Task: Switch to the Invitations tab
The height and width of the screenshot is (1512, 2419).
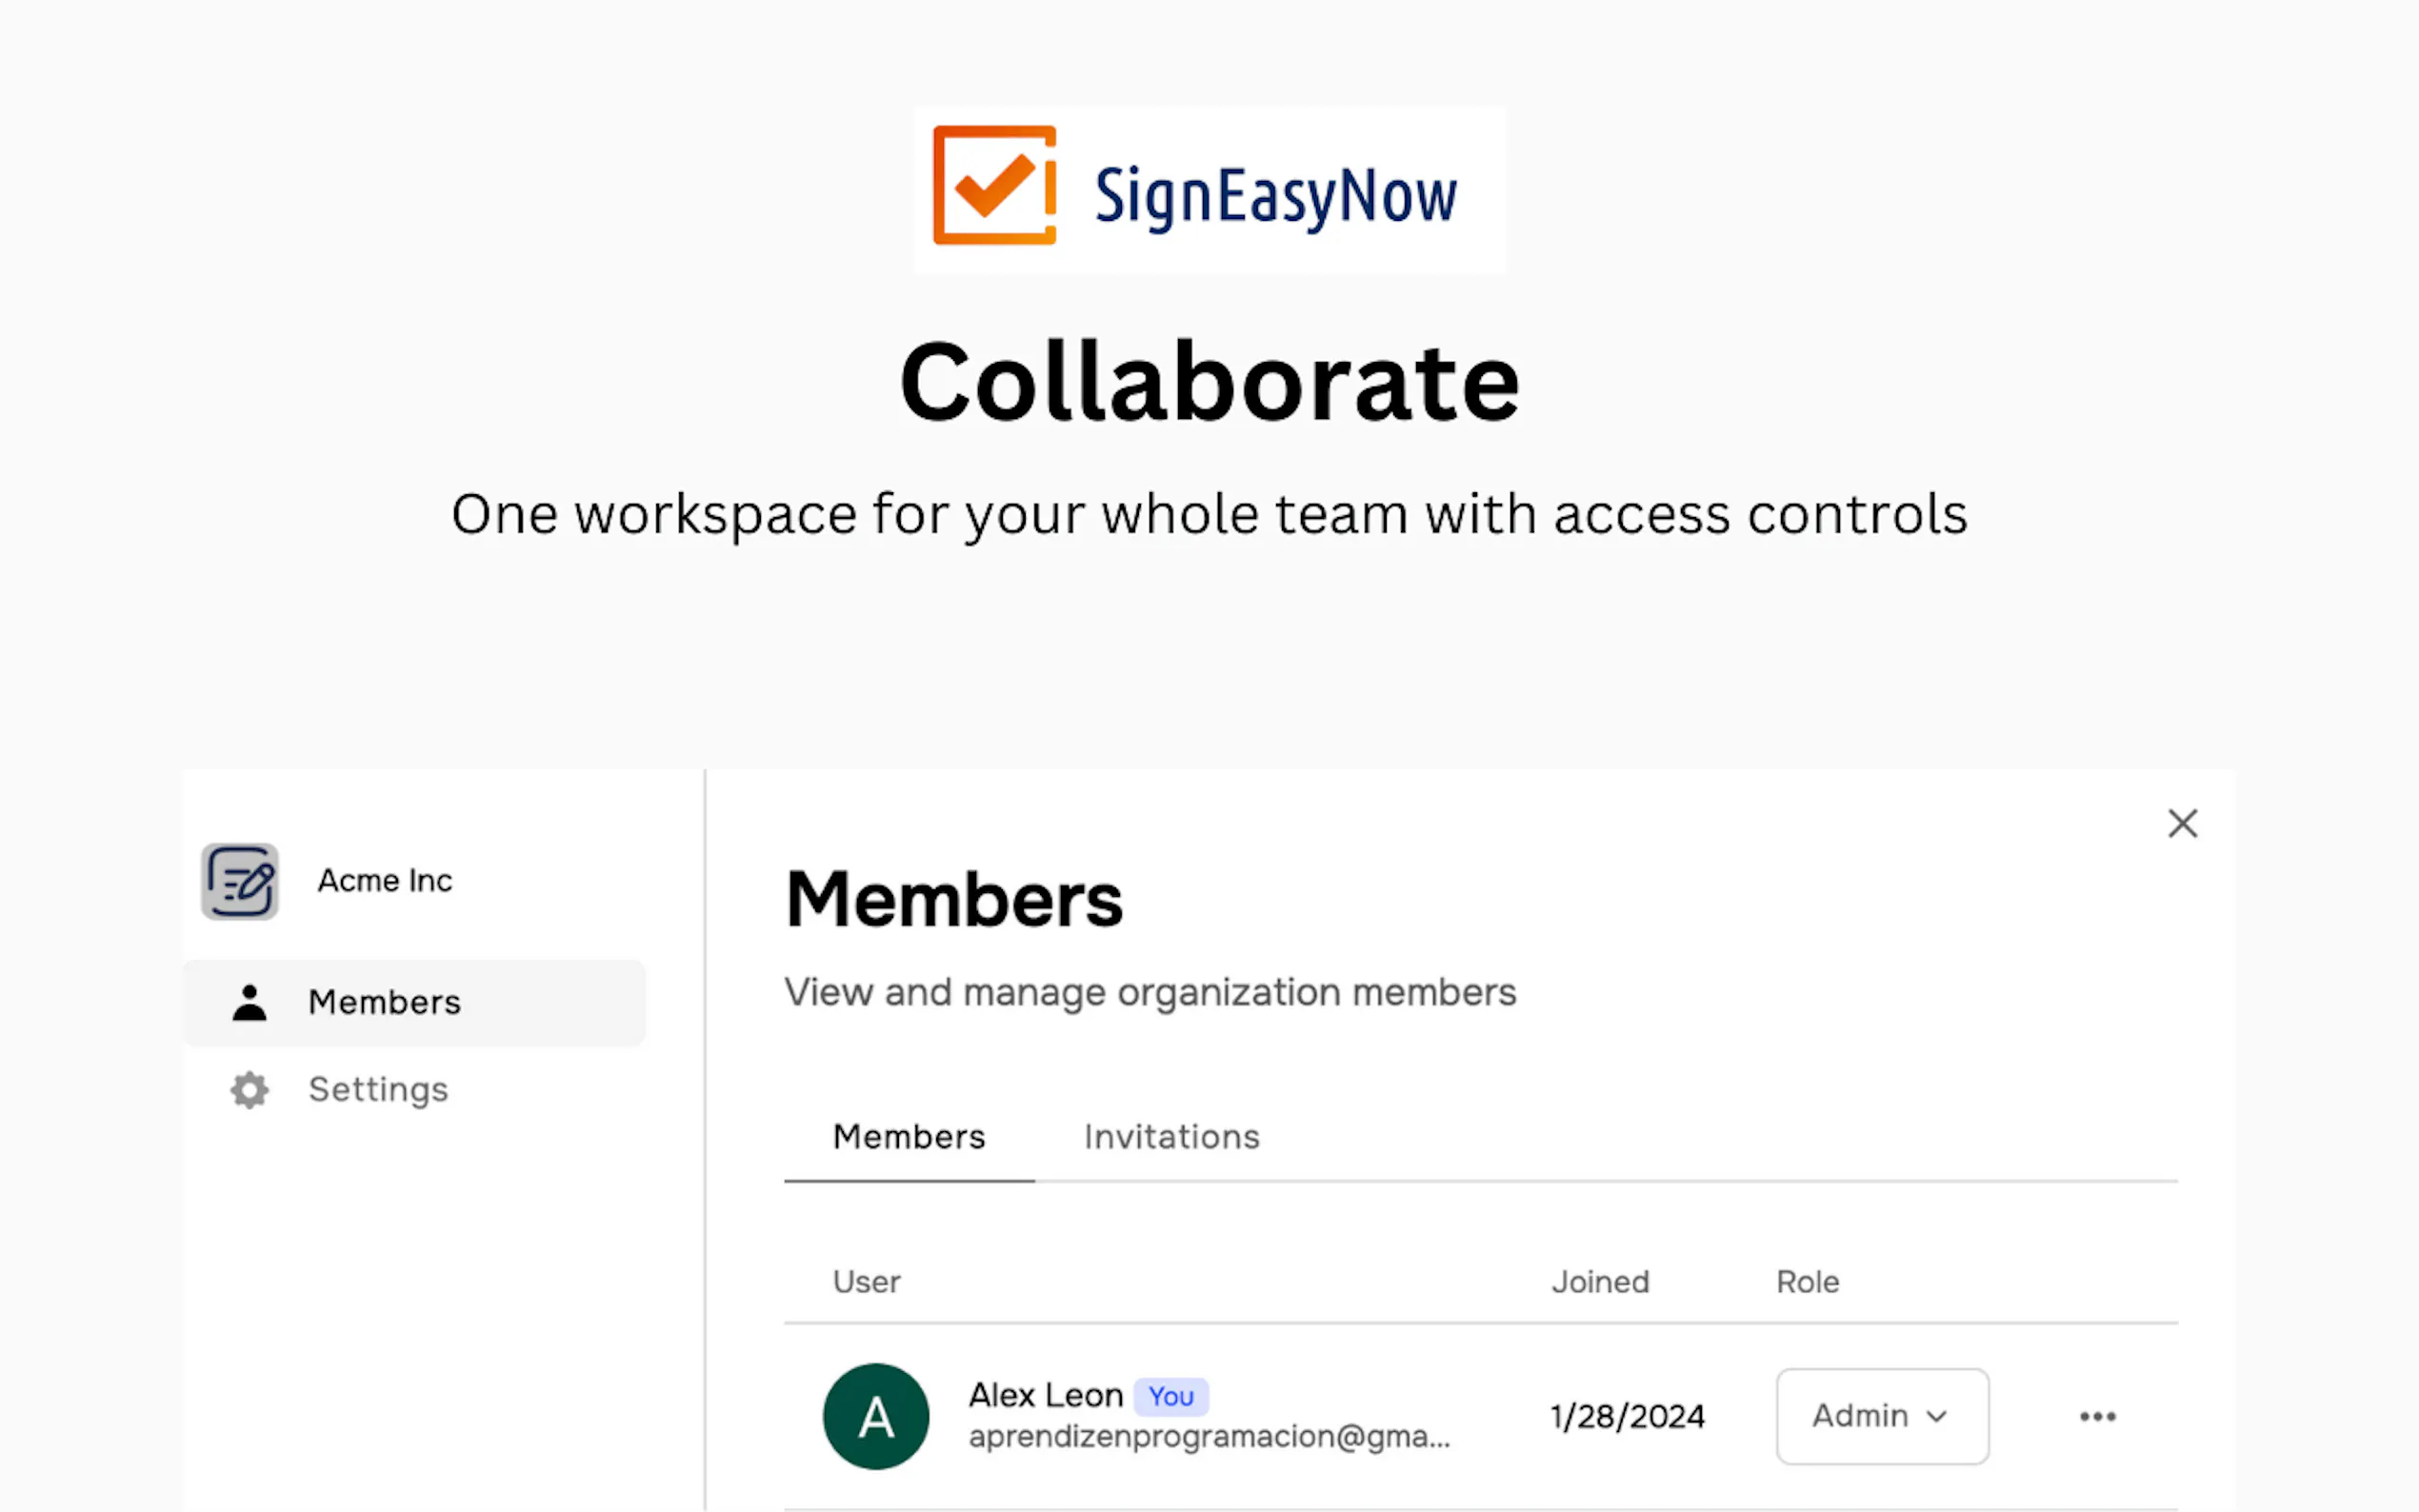Action: point(1171,1137)
